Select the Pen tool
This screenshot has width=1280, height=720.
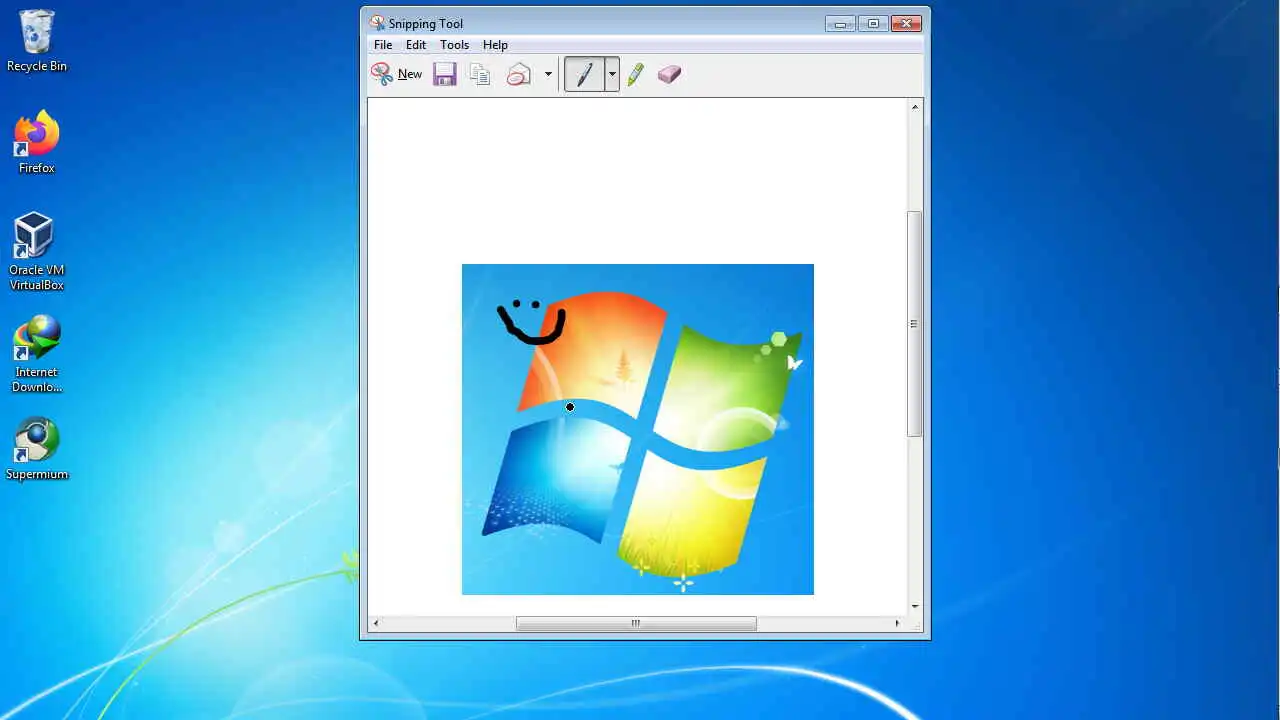coord(584,74)
